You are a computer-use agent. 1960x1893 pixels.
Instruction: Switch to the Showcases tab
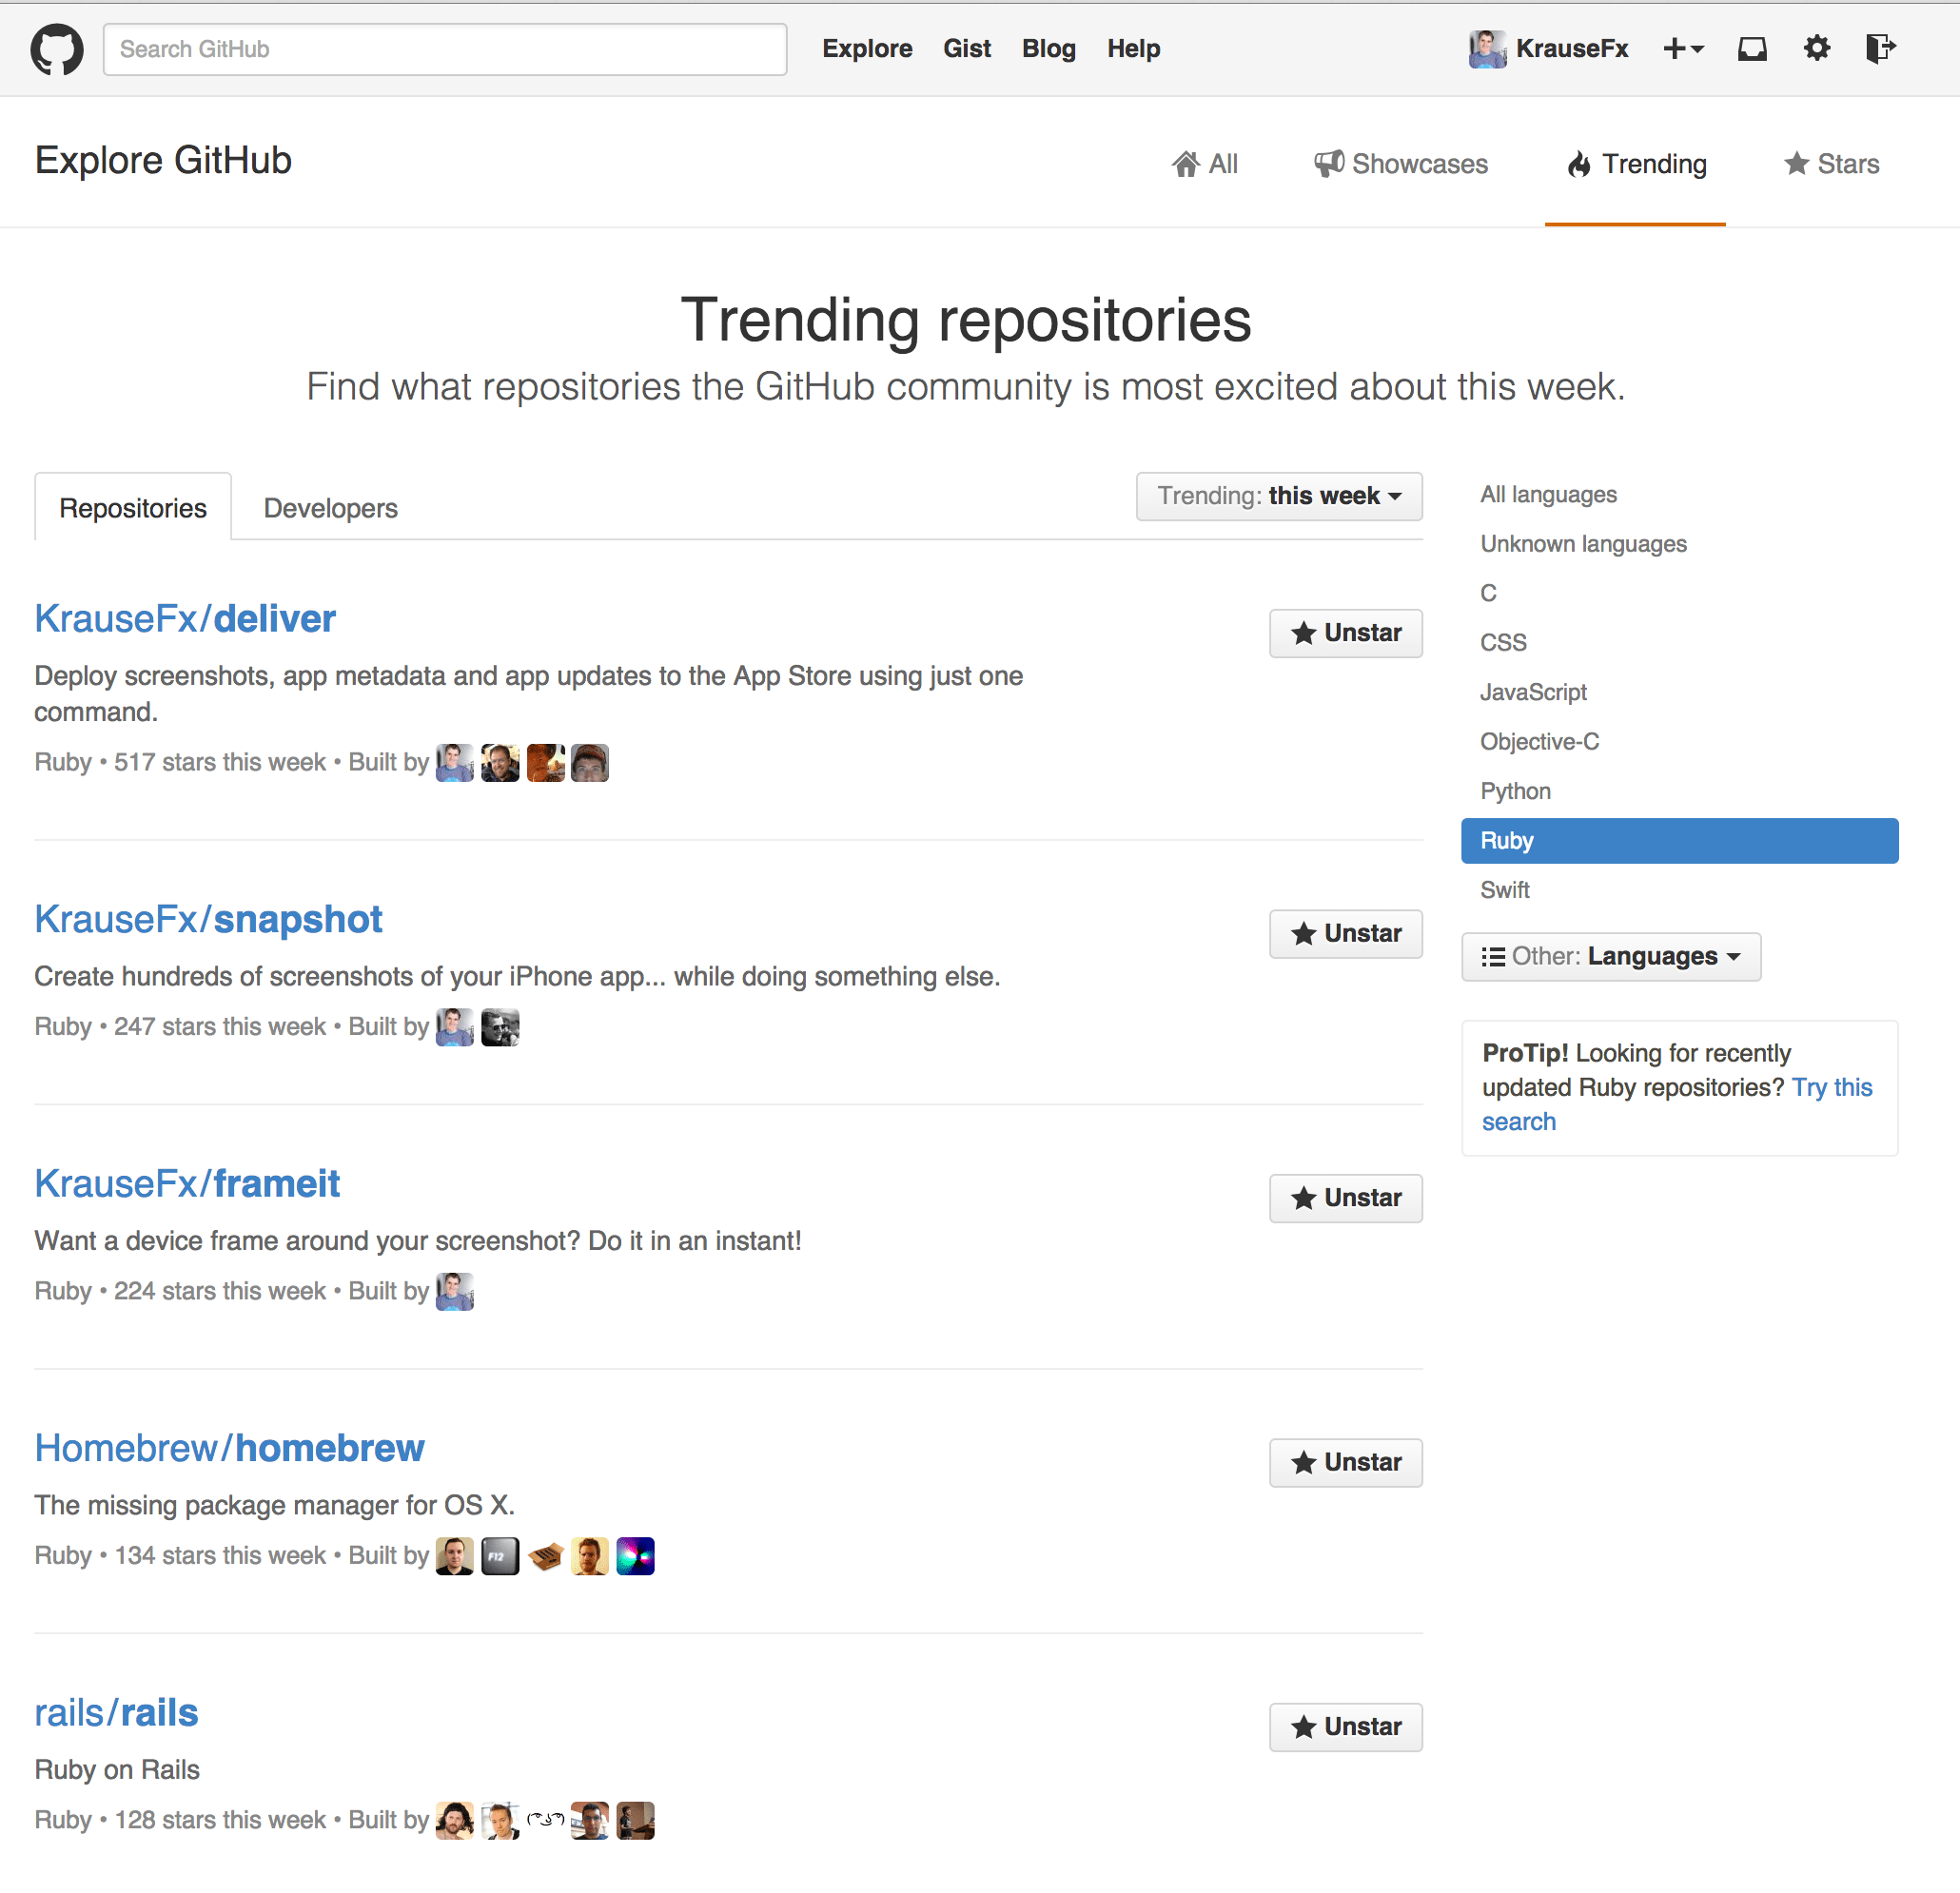[x=1400, y=164]
